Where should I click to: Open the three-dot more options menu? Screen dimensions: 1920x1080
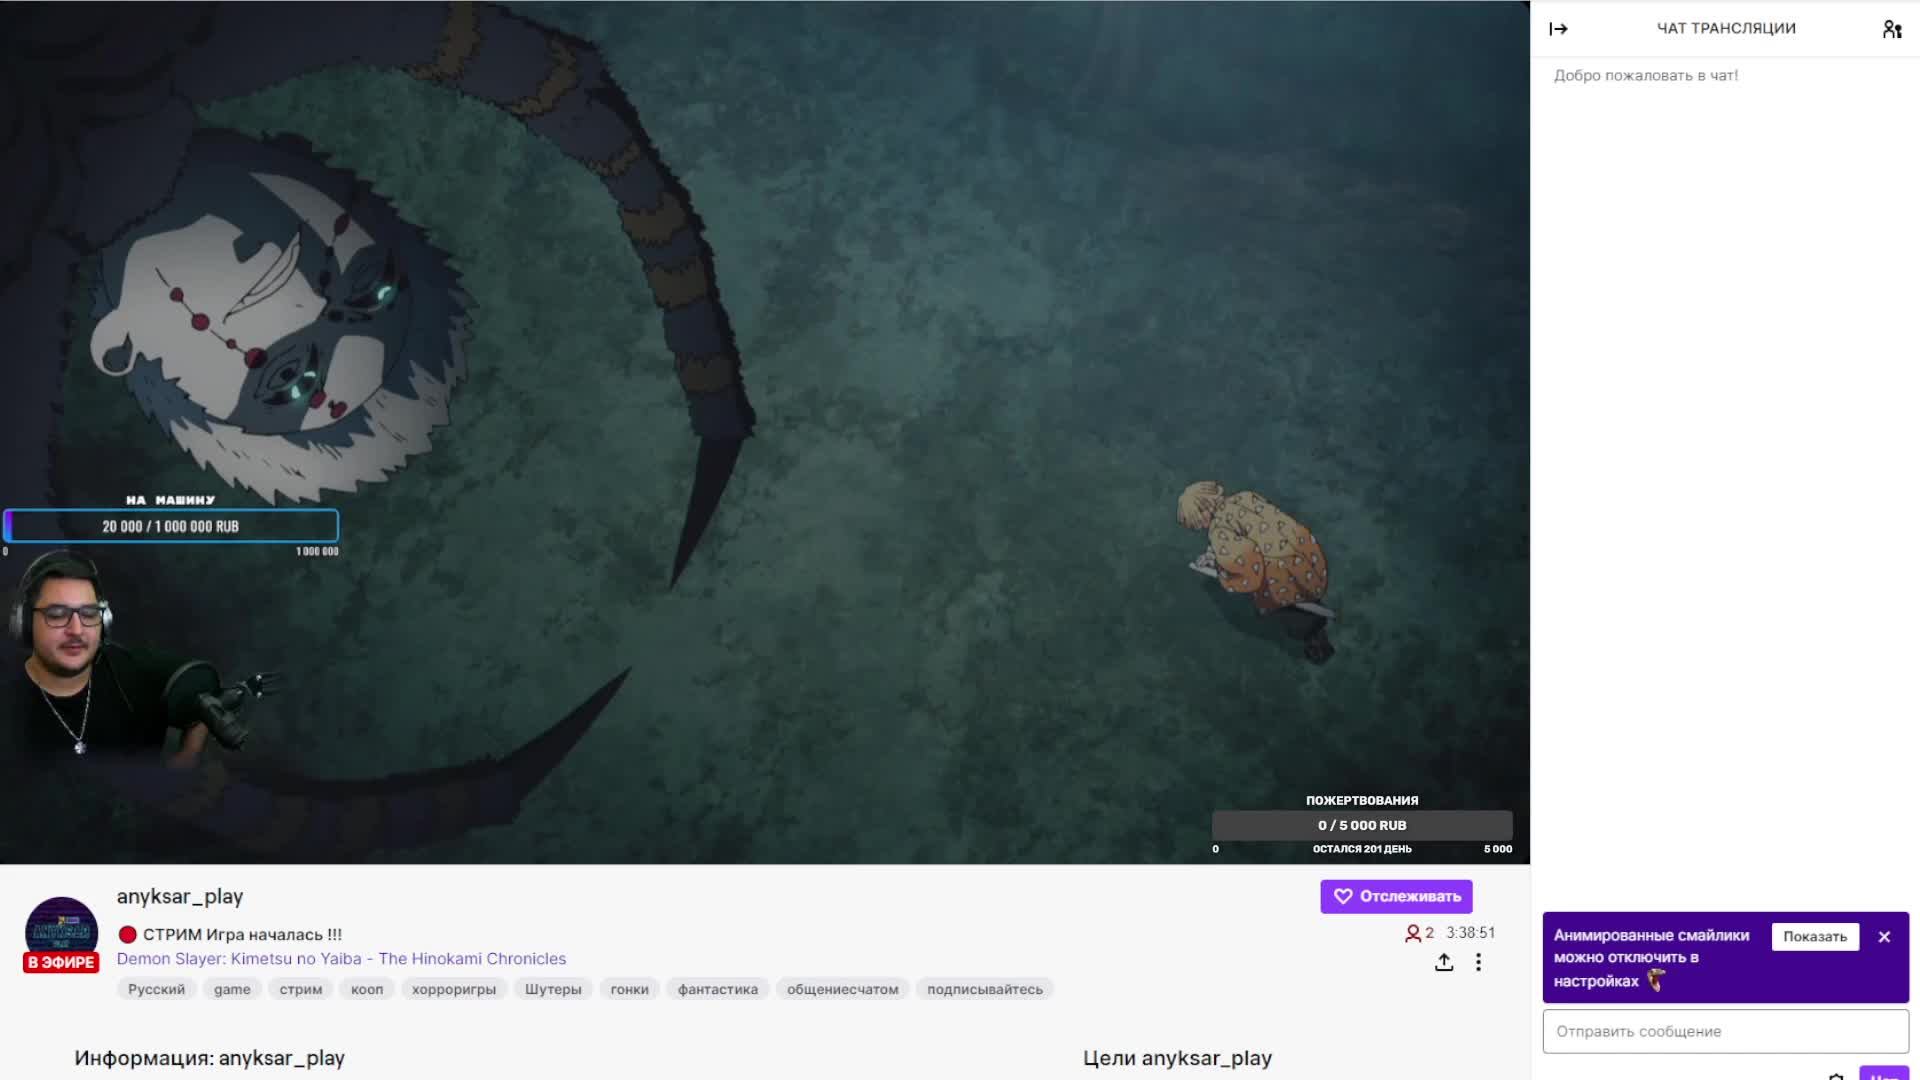(1478, 962)
